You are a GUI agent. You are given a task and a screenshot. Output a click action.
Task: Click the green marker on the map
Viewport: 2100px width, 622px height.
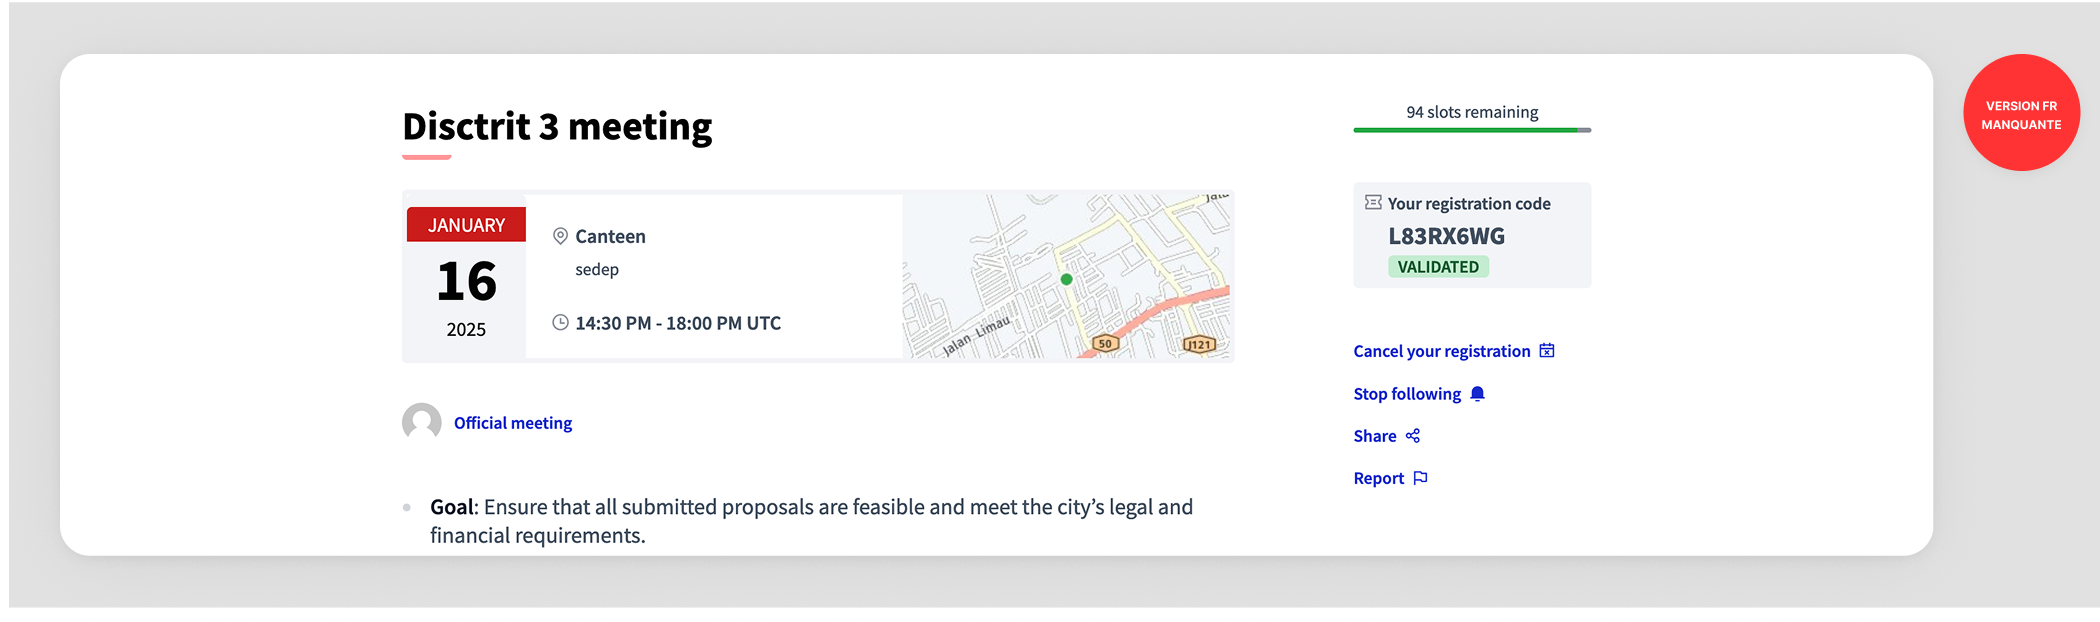(1066, 280)
